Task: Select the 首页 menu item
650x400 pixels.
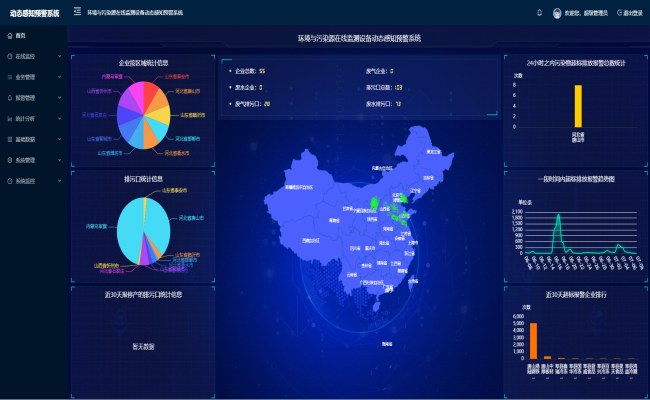Action: [x=21, y=35]
